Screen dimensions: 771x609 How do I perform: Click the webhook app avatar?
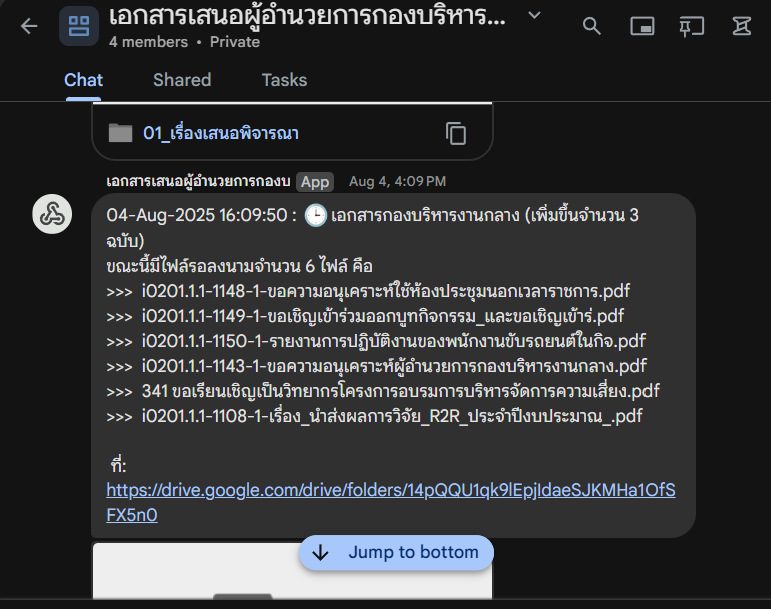click(52, 214)
